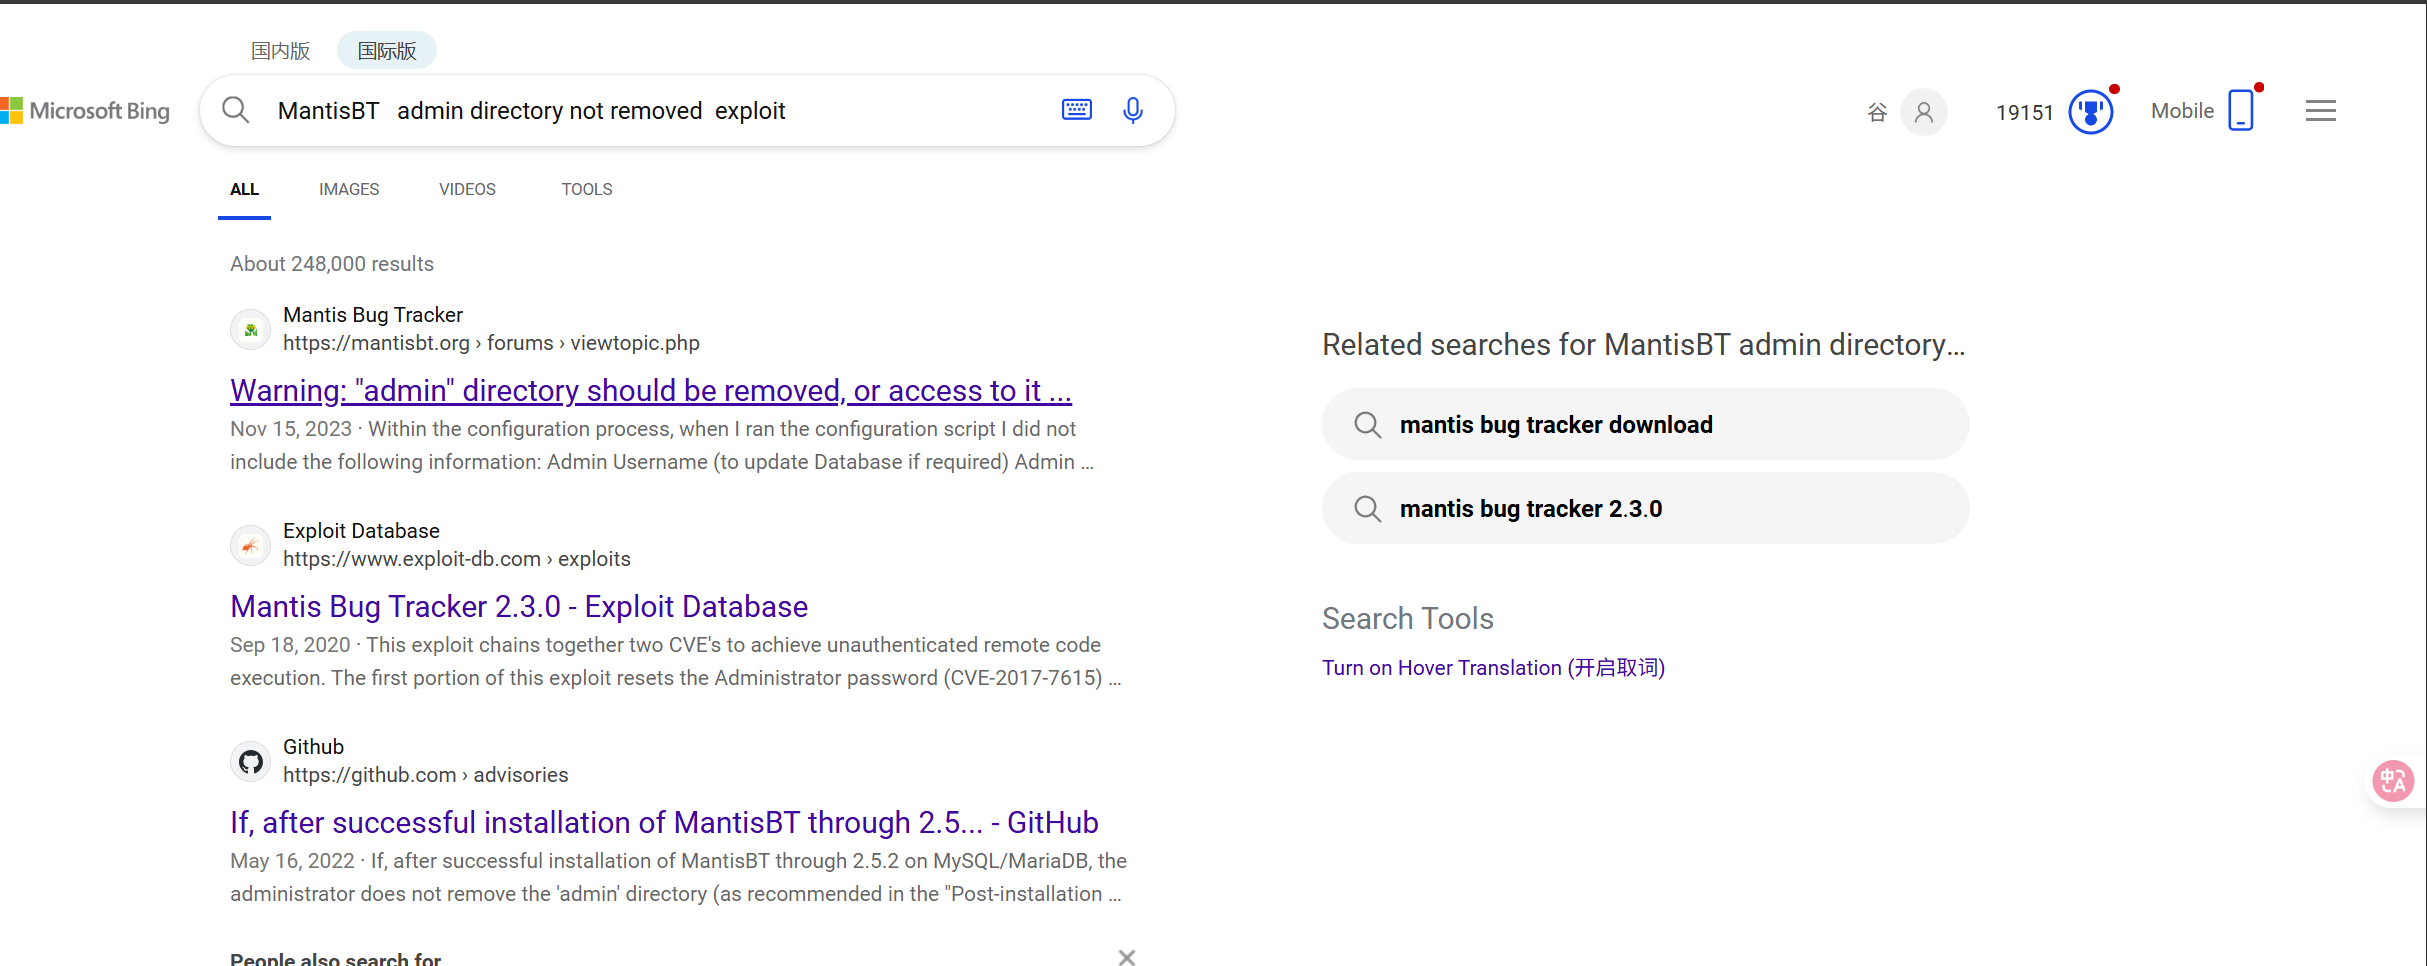
Task: Click the 谷 account name text
Action: click(x=1877, y=112)
